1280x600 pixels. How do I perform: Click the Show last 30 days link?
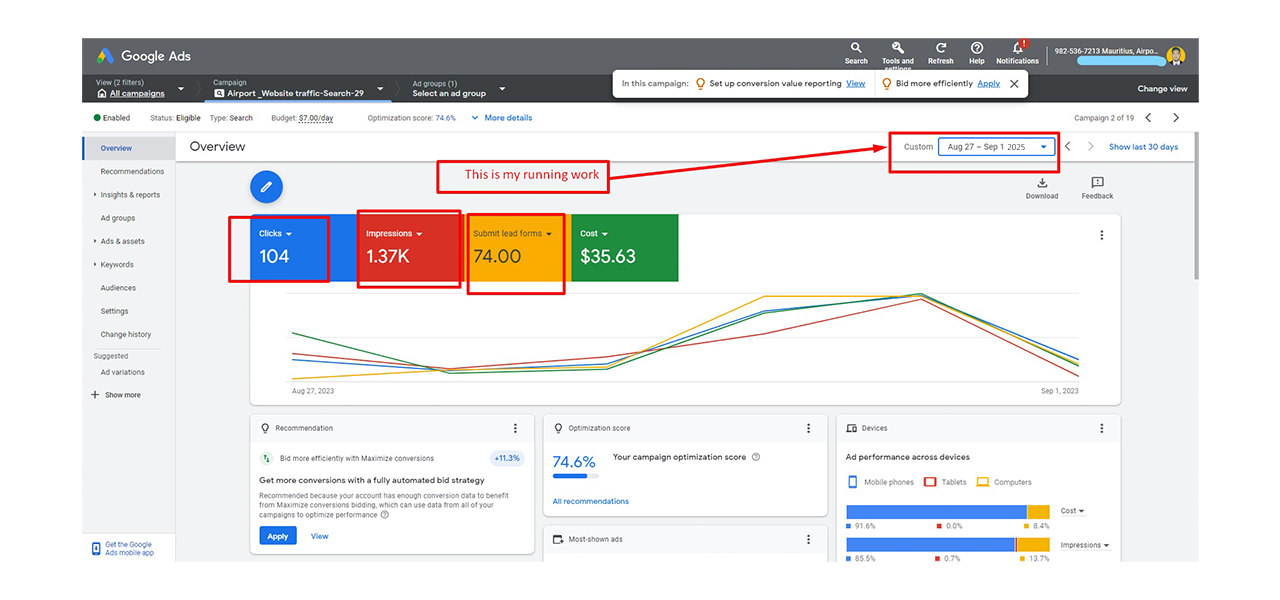click(x=1143, y=147)
